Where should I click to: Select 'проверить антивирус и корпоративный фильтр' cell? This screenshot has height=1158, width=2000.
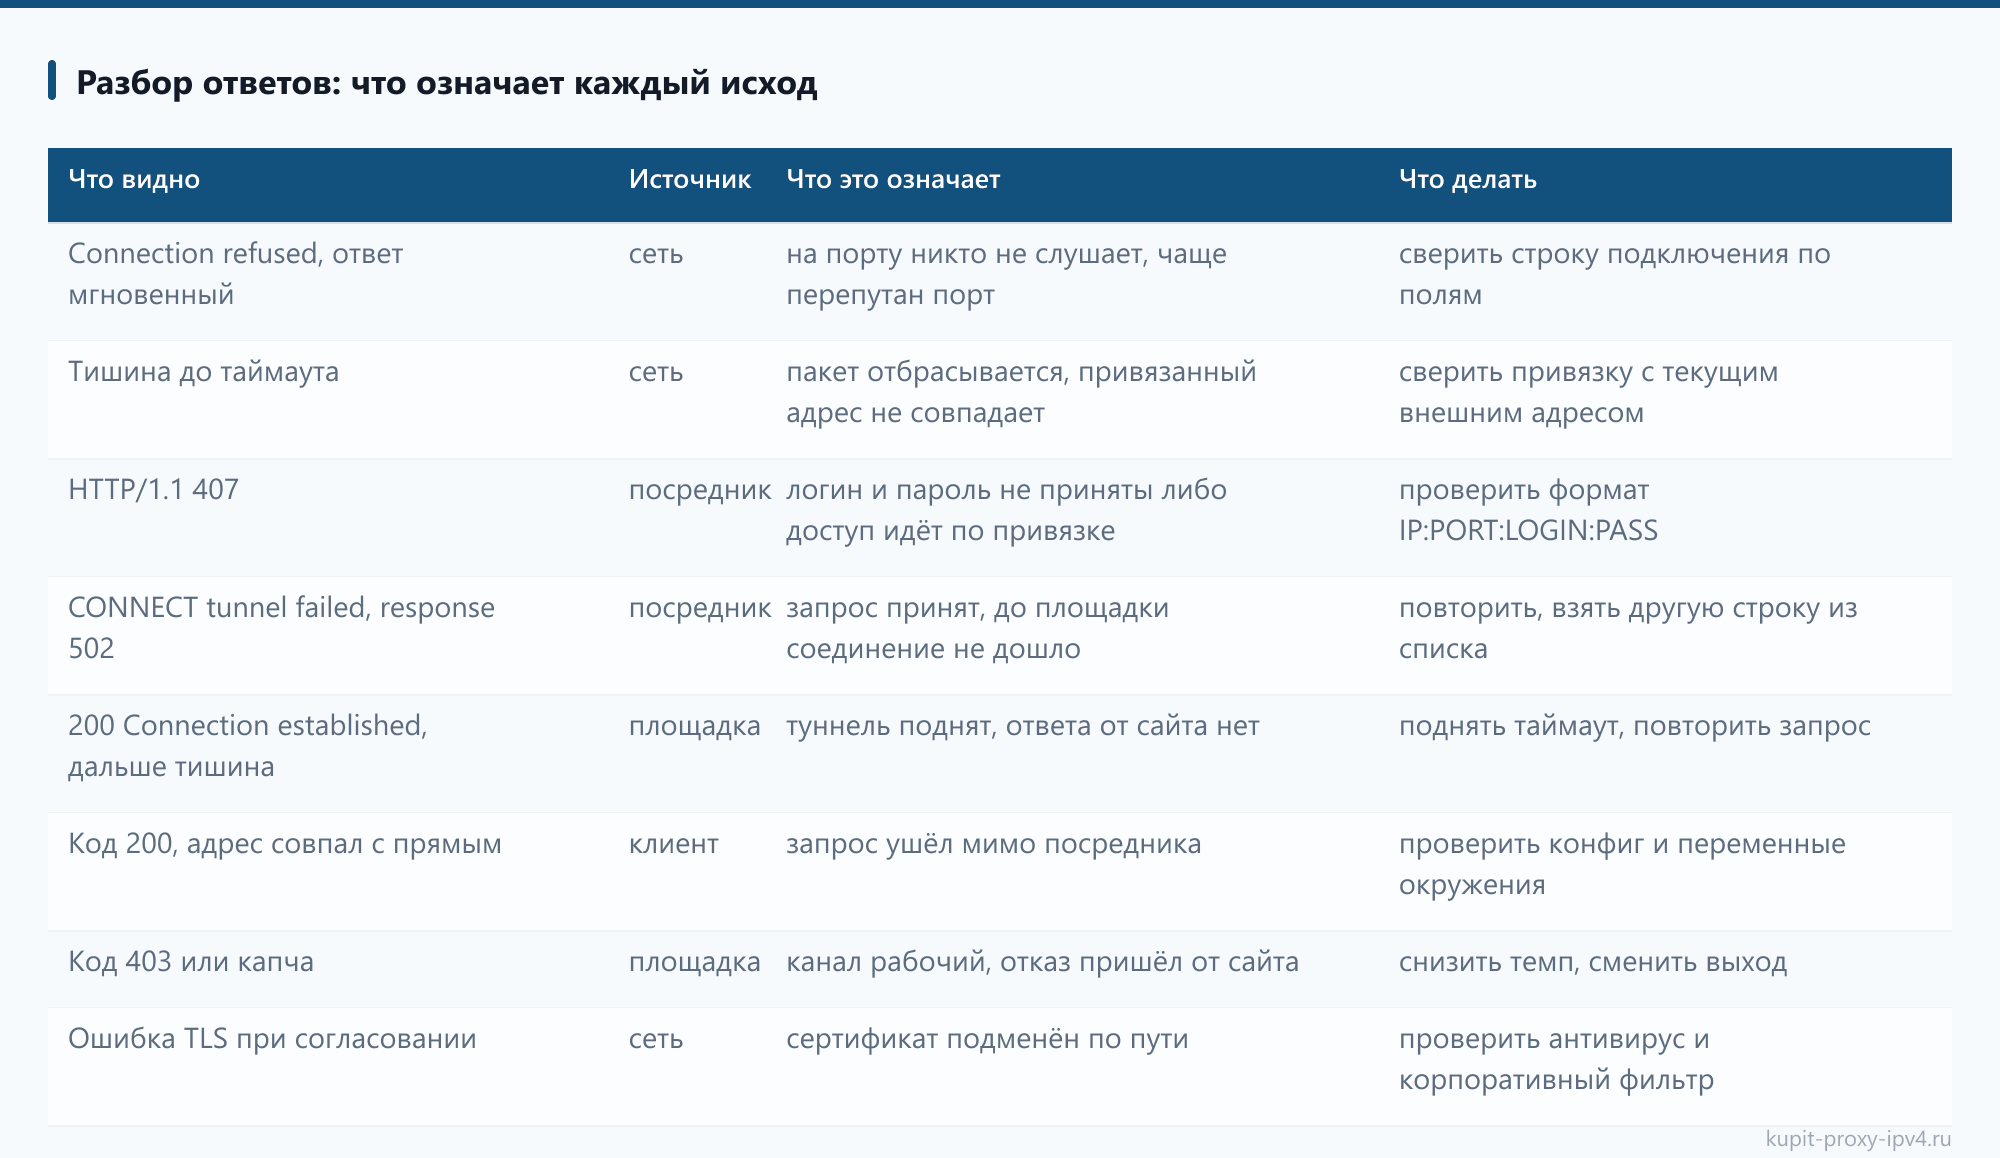click(1556, 1059)
